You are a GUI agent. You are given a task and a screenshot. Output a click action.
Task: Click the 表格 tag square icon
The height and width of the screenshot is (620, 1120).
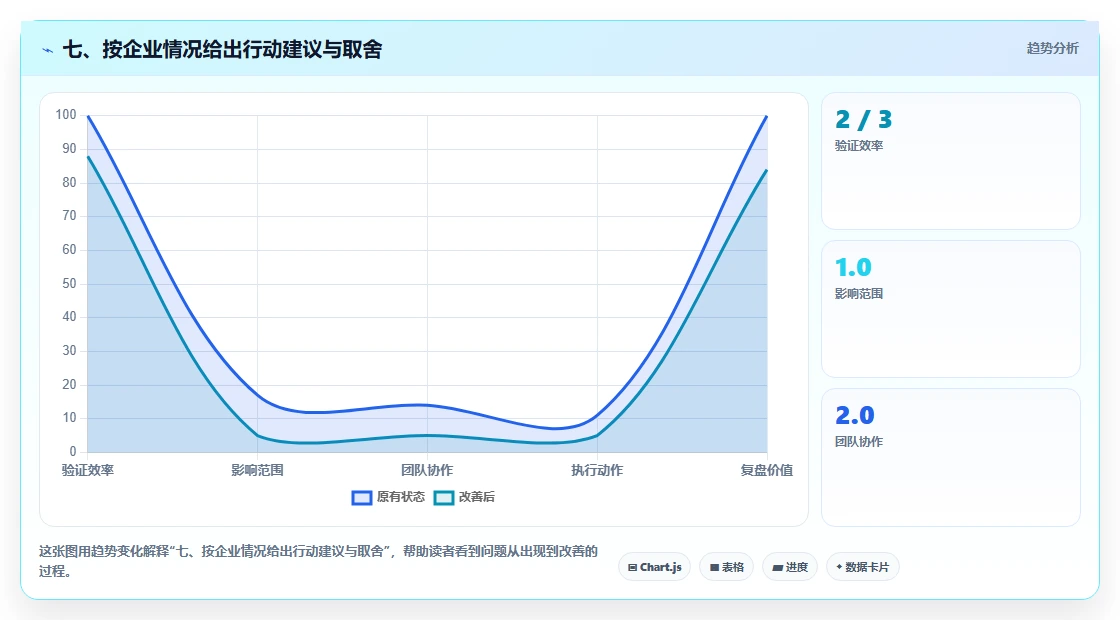[x=714, y=568]
